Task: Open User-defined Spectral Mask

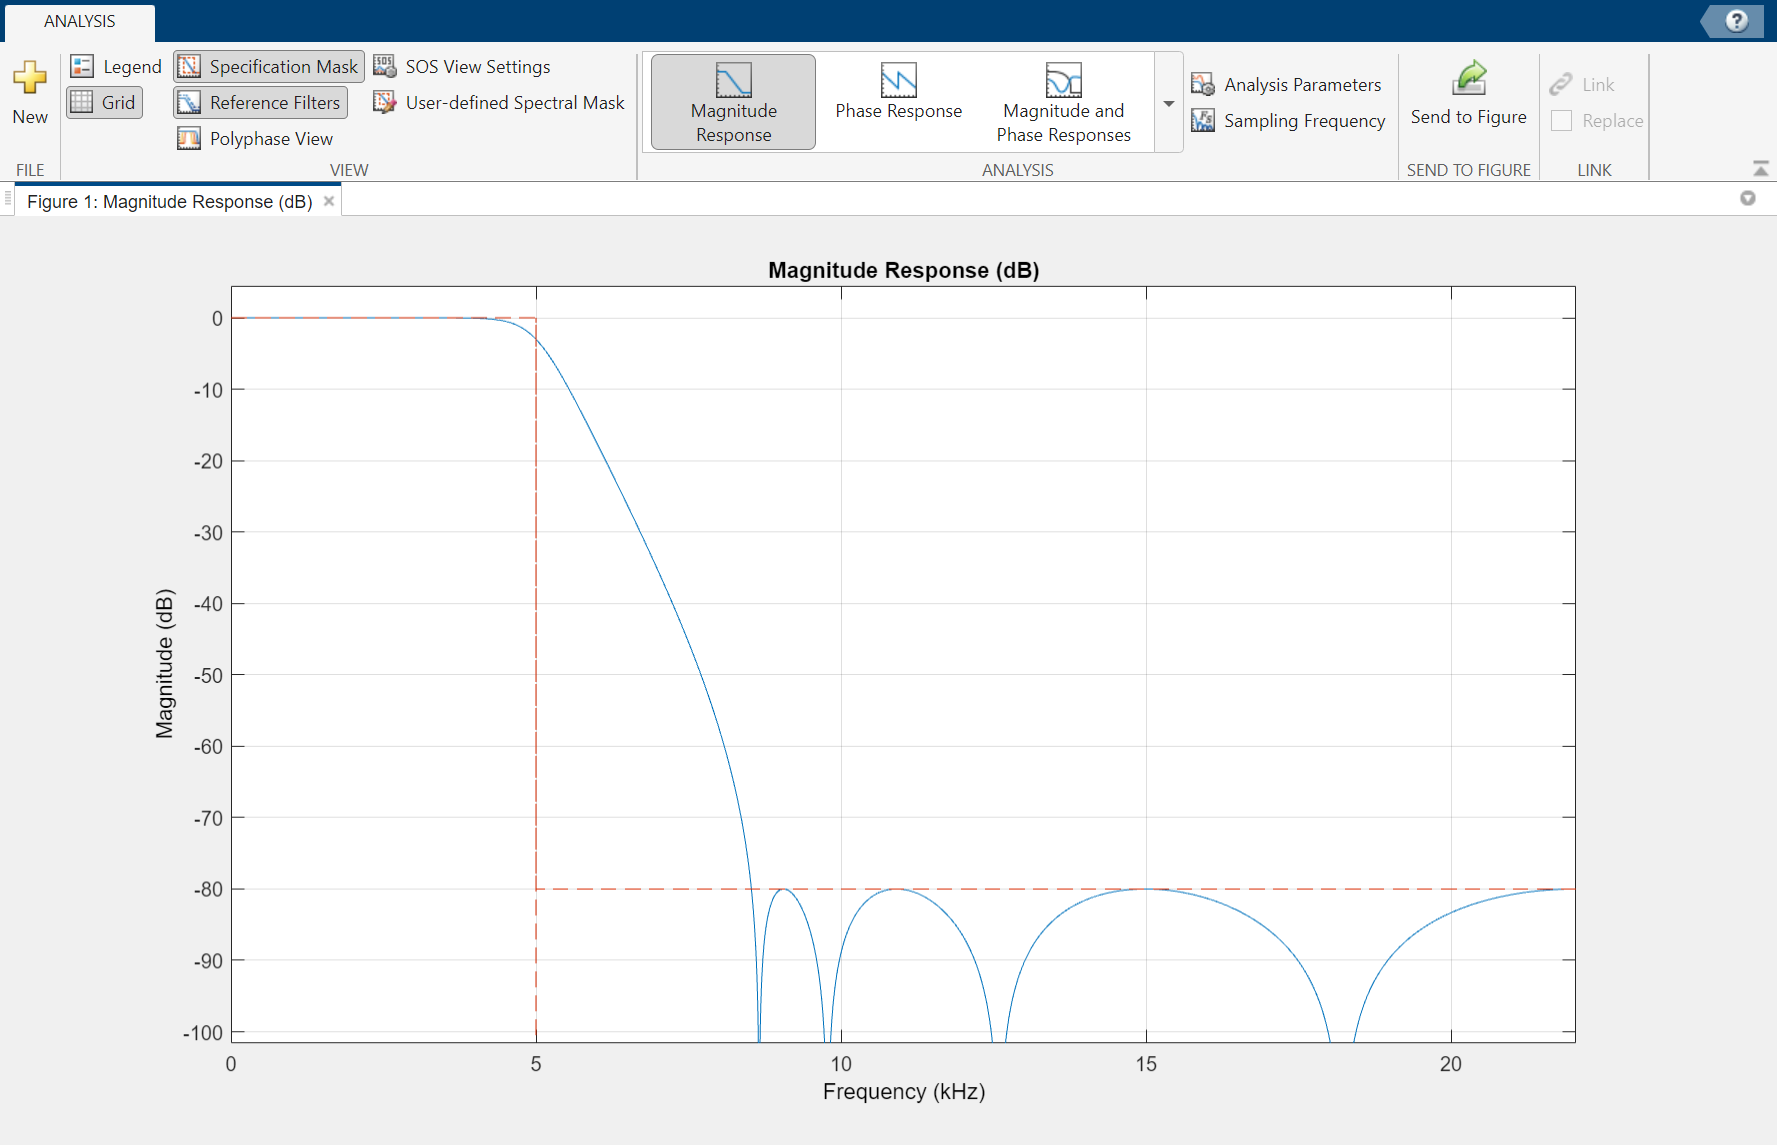Action: pyautogui.click(x=499, y=103)
